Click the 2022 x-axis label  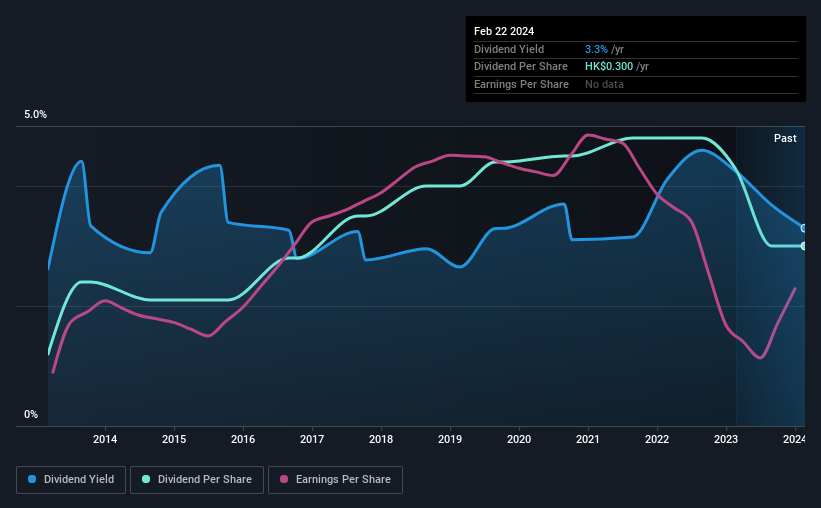[657, 439]
